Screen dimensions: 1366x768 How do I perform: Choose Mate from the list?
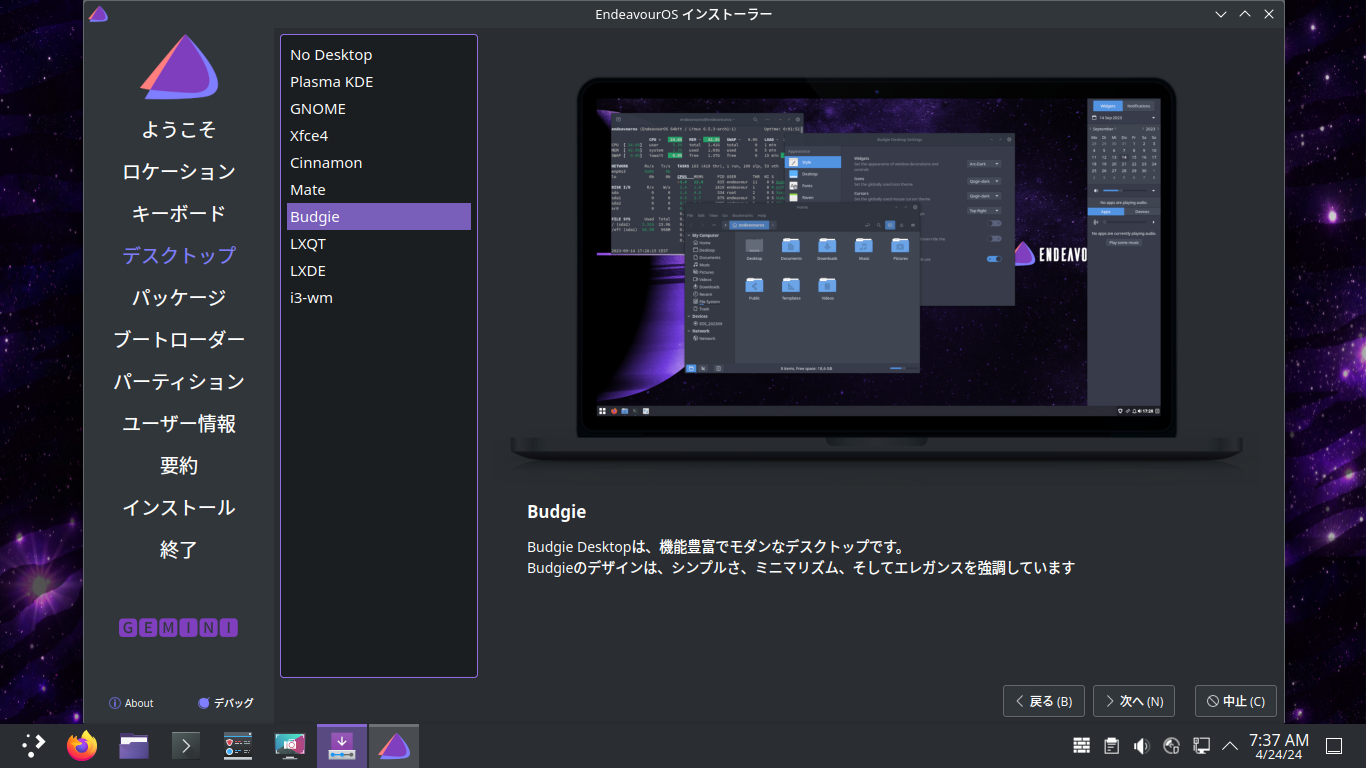(379, 190)
